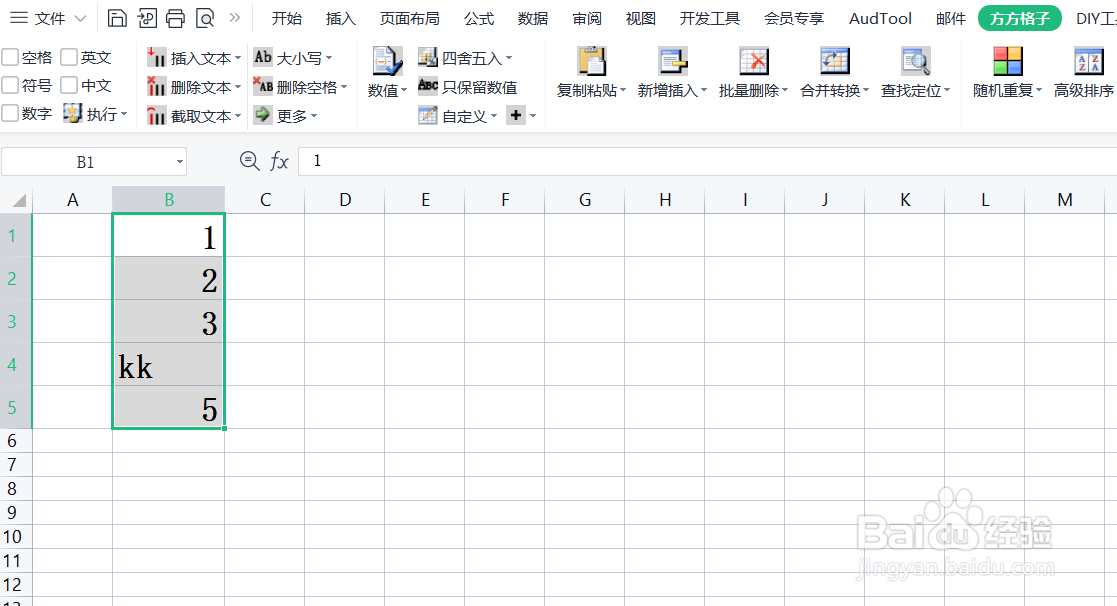The image size is (1117, 606).
Task: Switch to the 方方格子 ribbon tab
Action: 1019,17
